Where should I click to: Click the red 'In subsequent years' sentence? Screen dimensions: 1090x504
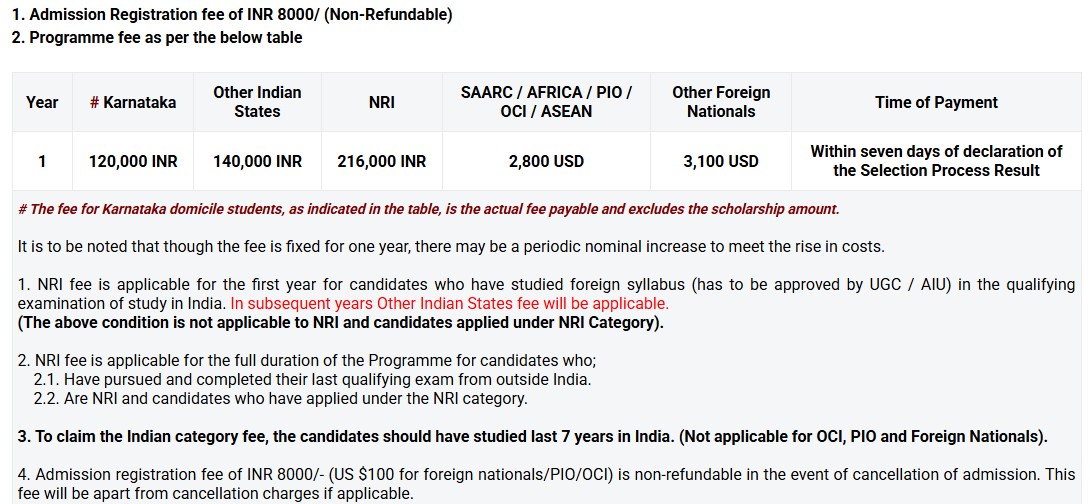tap(449, 303)
